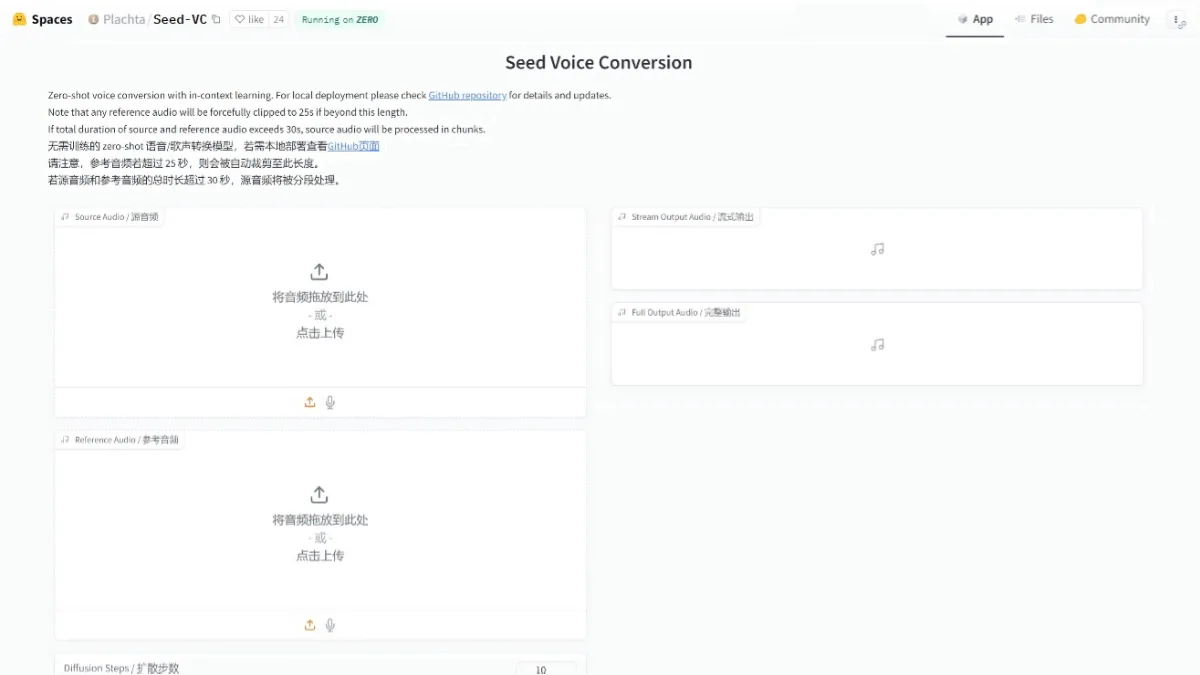
Task: Switch to the Community tab
Action: (x=1112, y=19)
